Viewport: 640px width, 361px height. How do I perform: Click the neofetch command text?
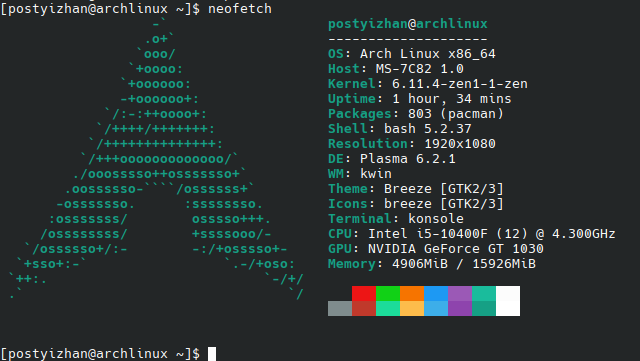[x=240, y=9]
